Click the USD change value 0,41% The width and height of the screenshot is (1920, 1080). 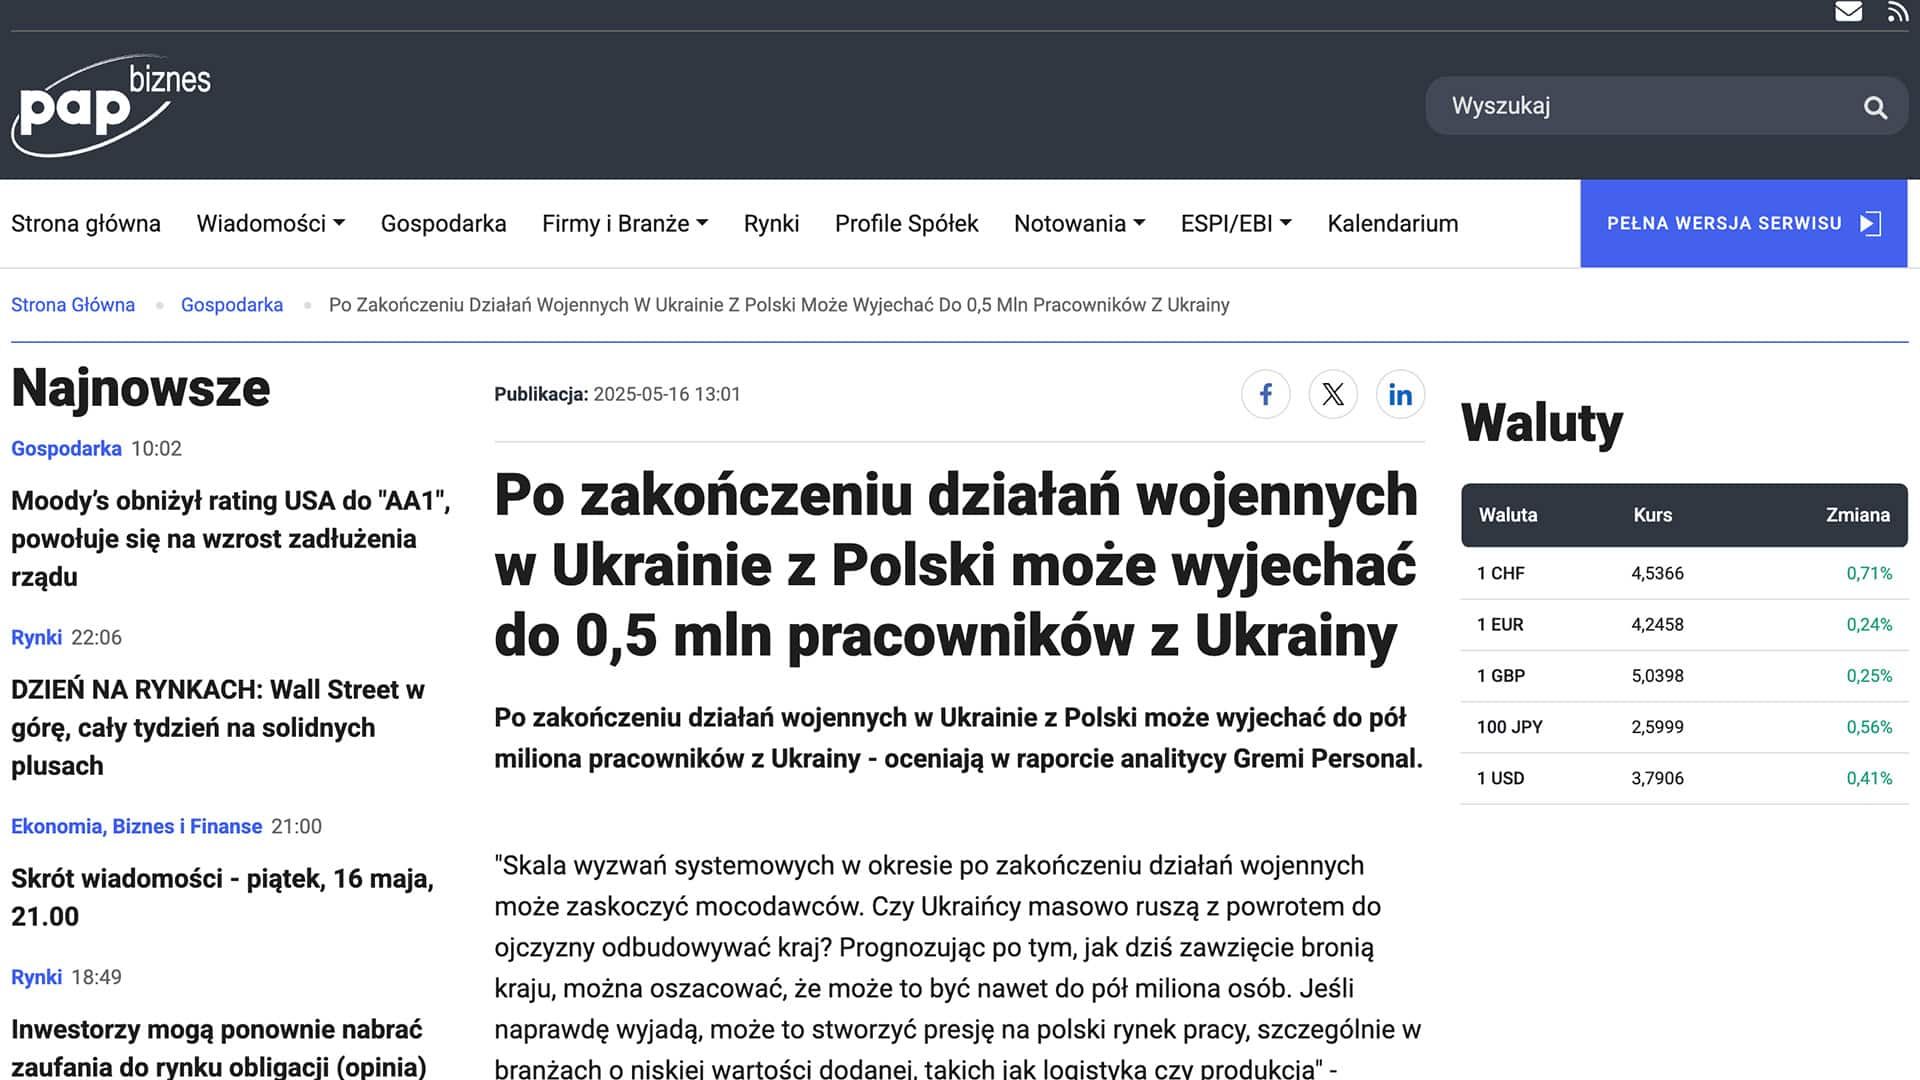(1869, 778)
